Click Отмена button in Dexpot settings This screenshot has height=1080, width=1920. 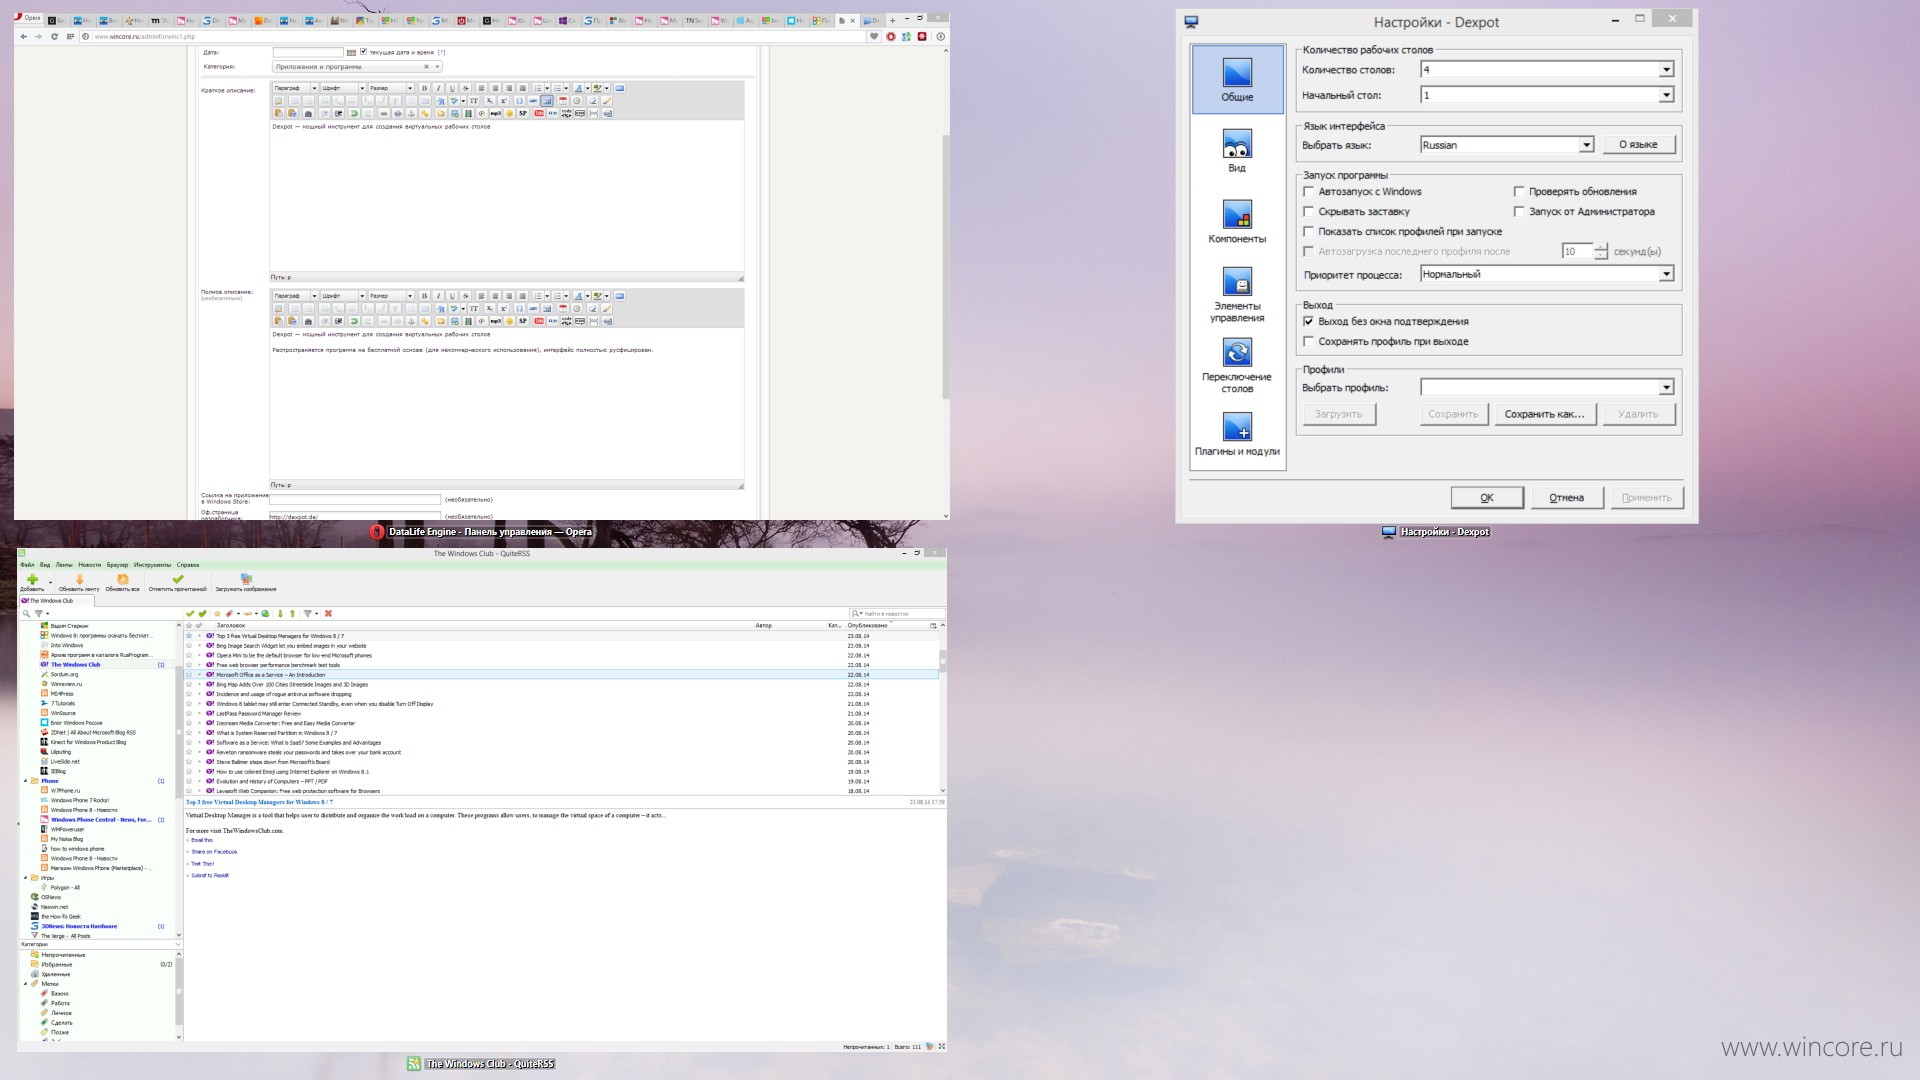pyautogui.click(x=1567, y=498)
